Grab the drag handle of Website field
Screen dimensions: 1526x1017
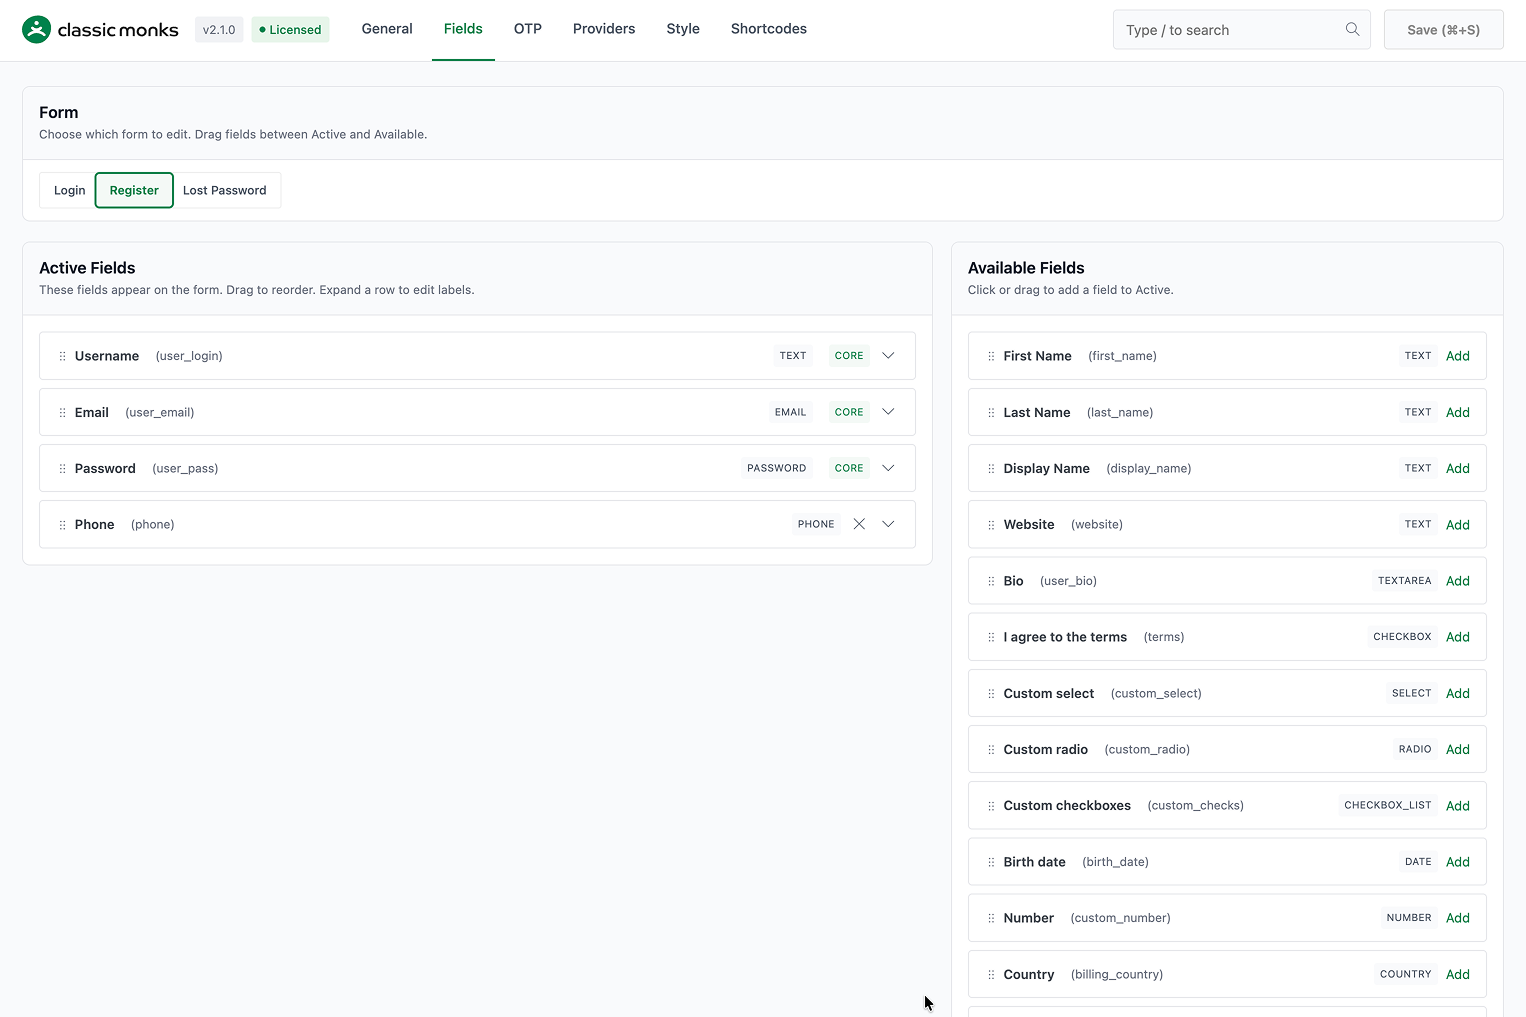991,524
